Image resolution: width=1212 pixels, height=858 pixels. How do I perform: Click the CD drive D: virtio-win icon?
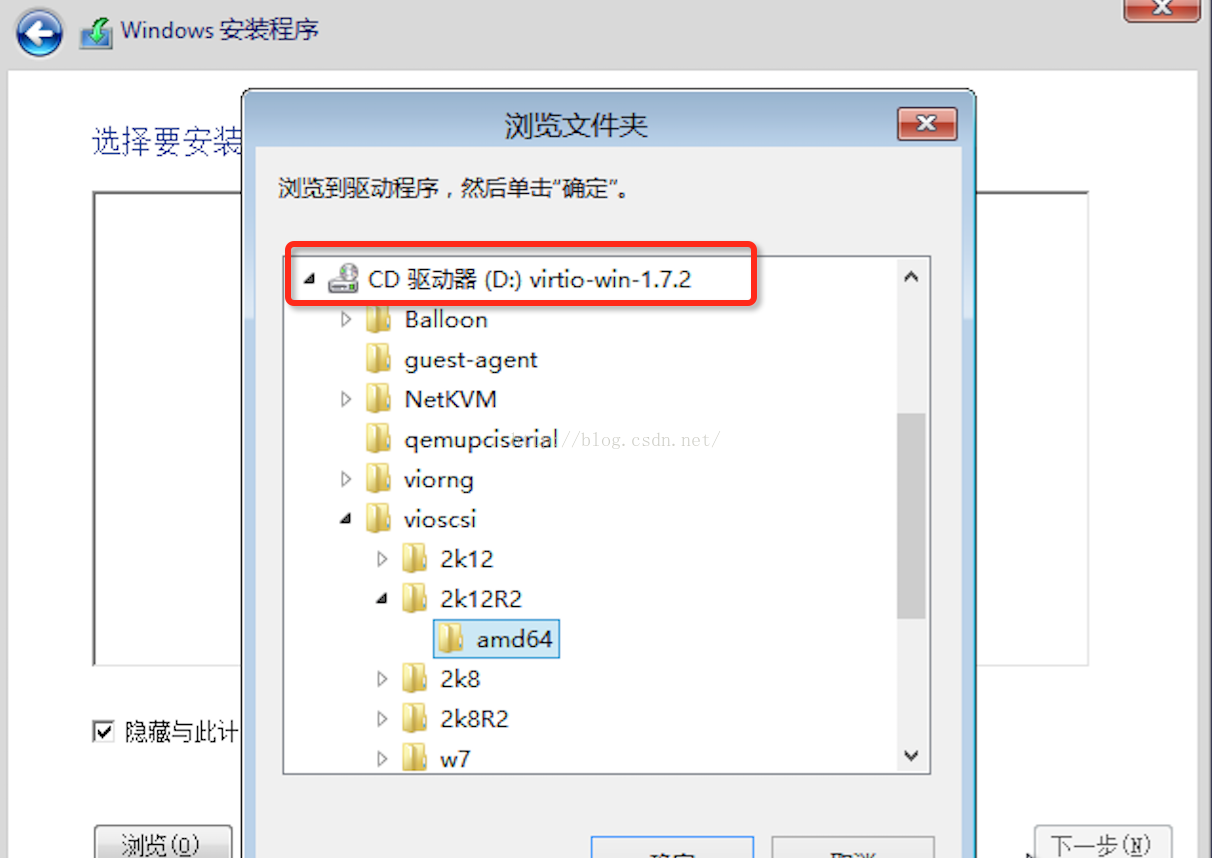pyautogui.click(x=344, y=279)
